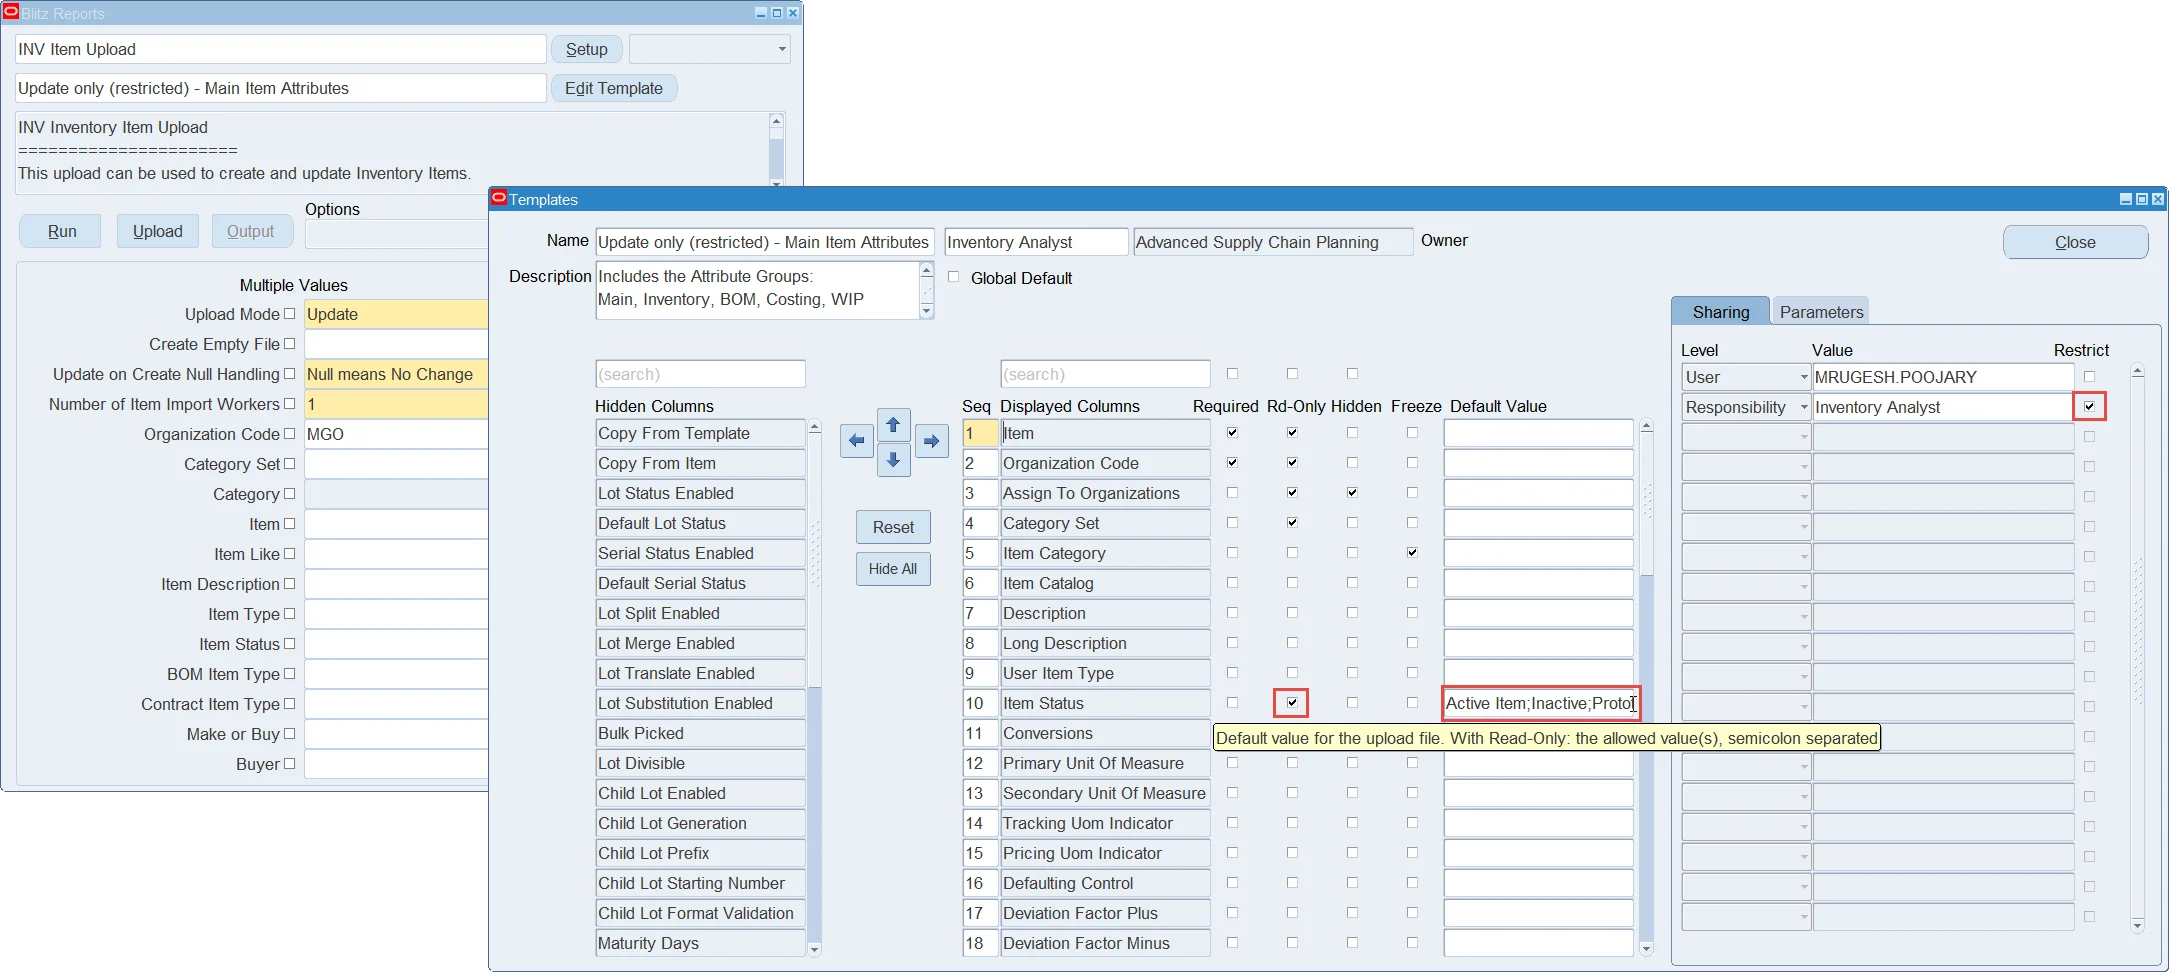Toggle Required checkbox for Organization Code
This screenshot has width=2169, height=972.
click(1232, 463)
